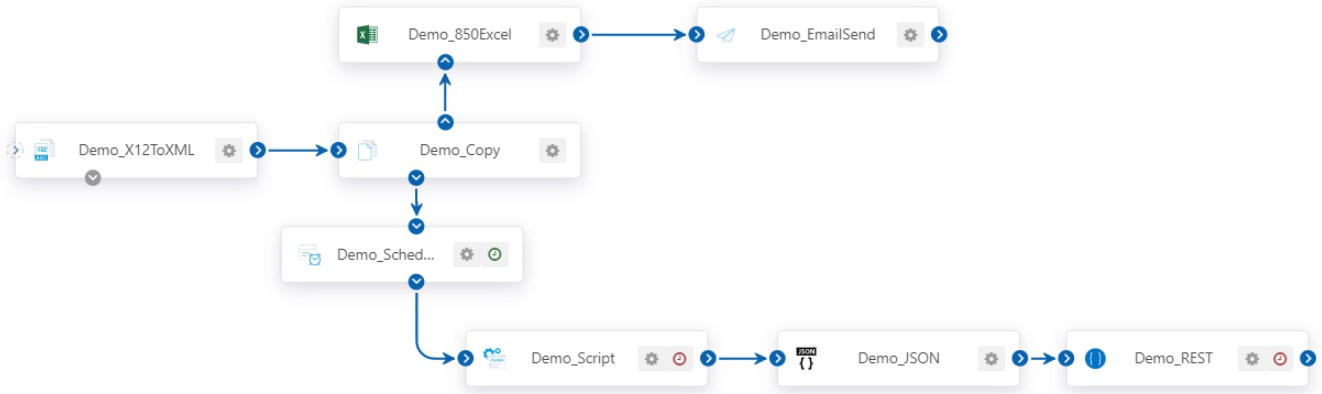Select the Demo_REST label
1322x394 pixels.
pyautogui.click(x=1174, y=359)
